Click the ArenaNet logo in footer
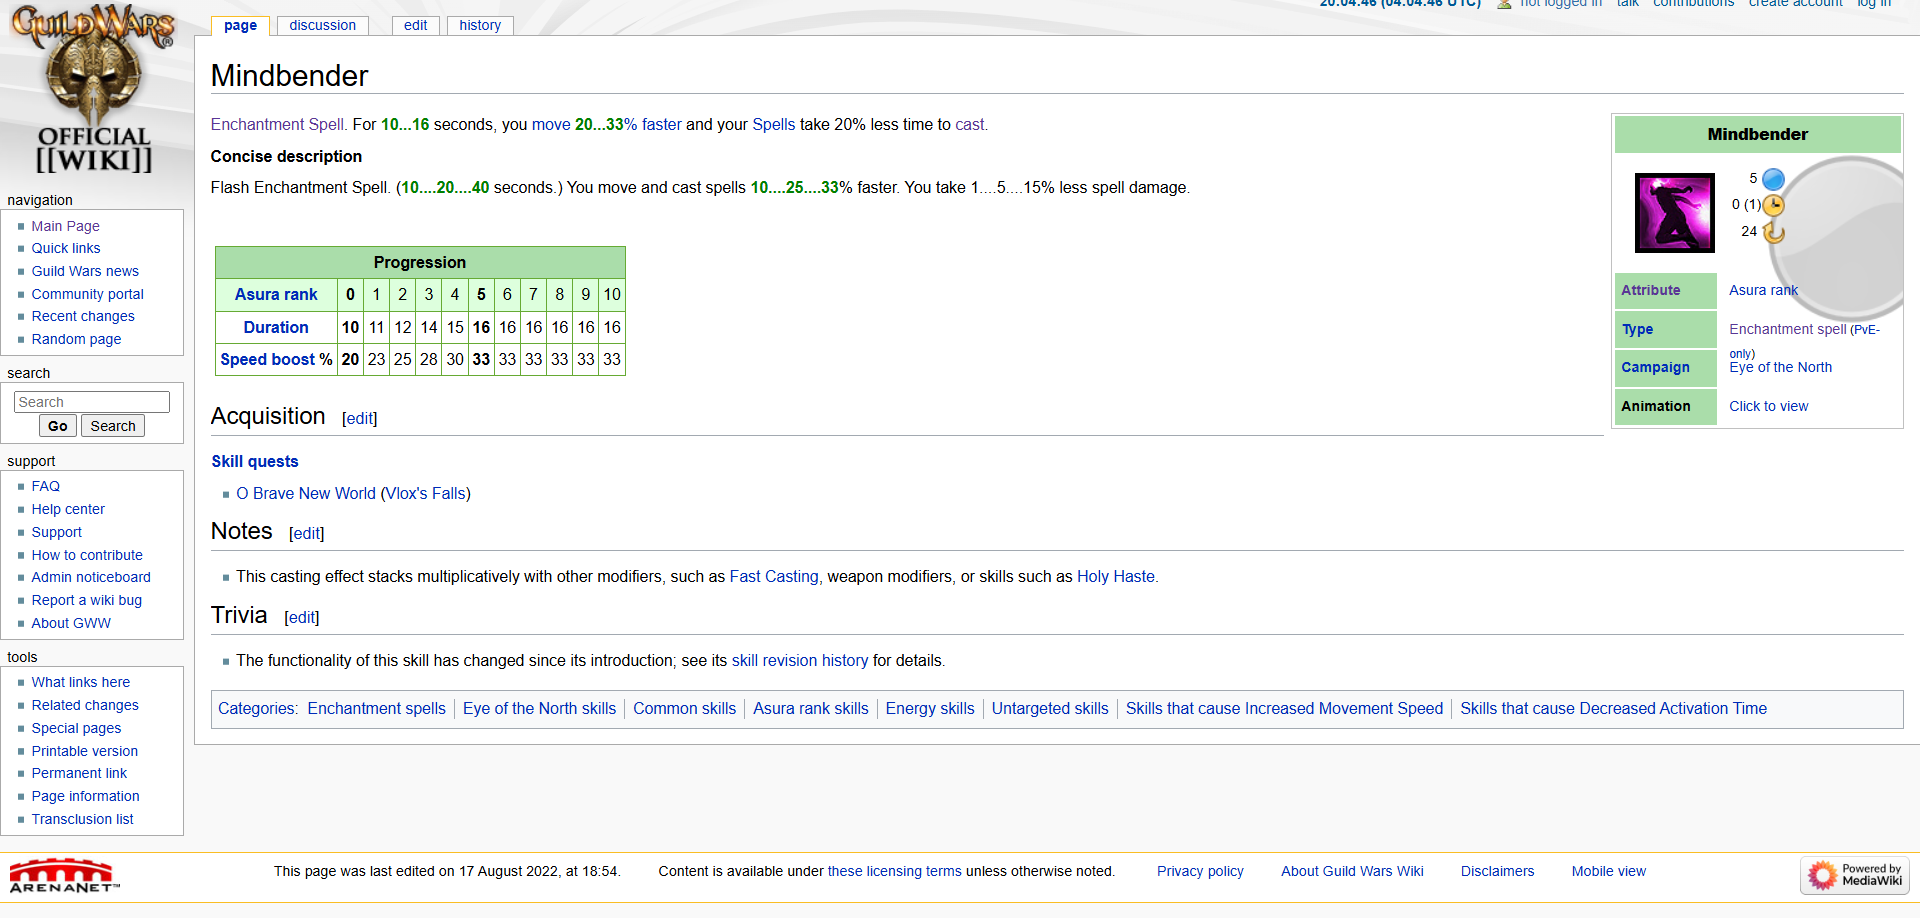Viewport: 1920px width, 918px height. tap(64, 875)
